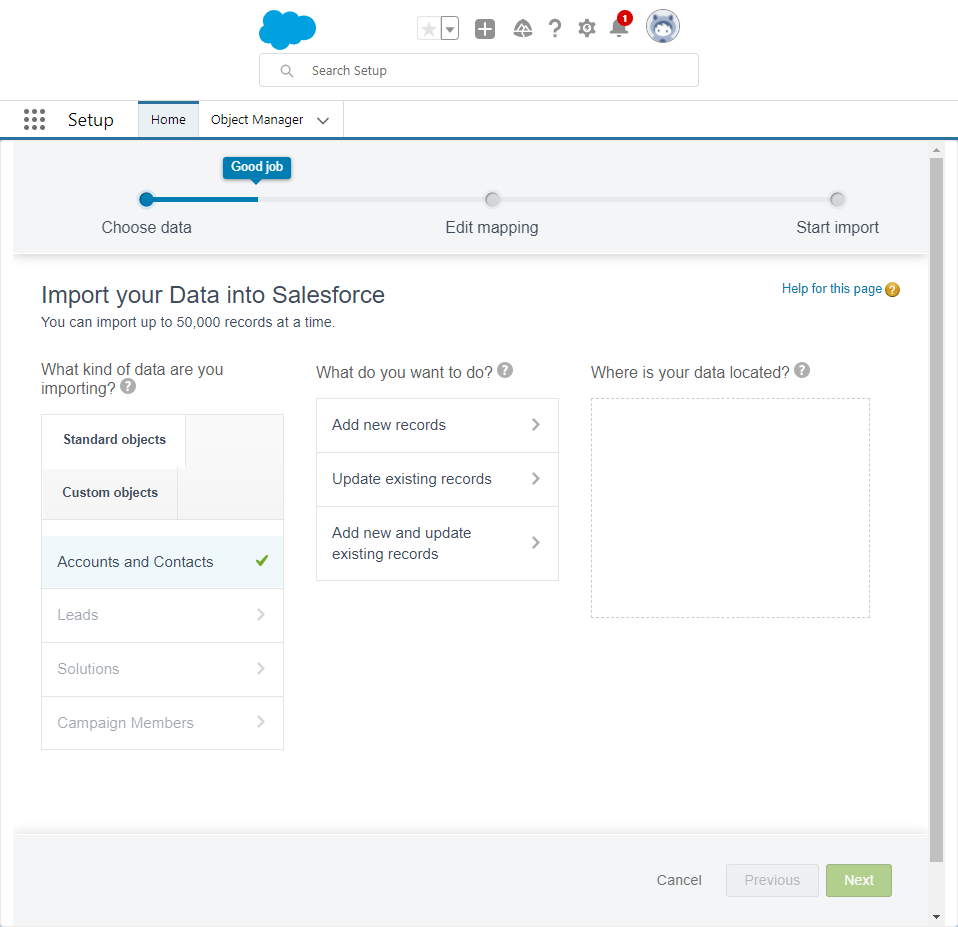The image size is (958, 927).
Task: Click the Cancel button
Action: (679, 881)
